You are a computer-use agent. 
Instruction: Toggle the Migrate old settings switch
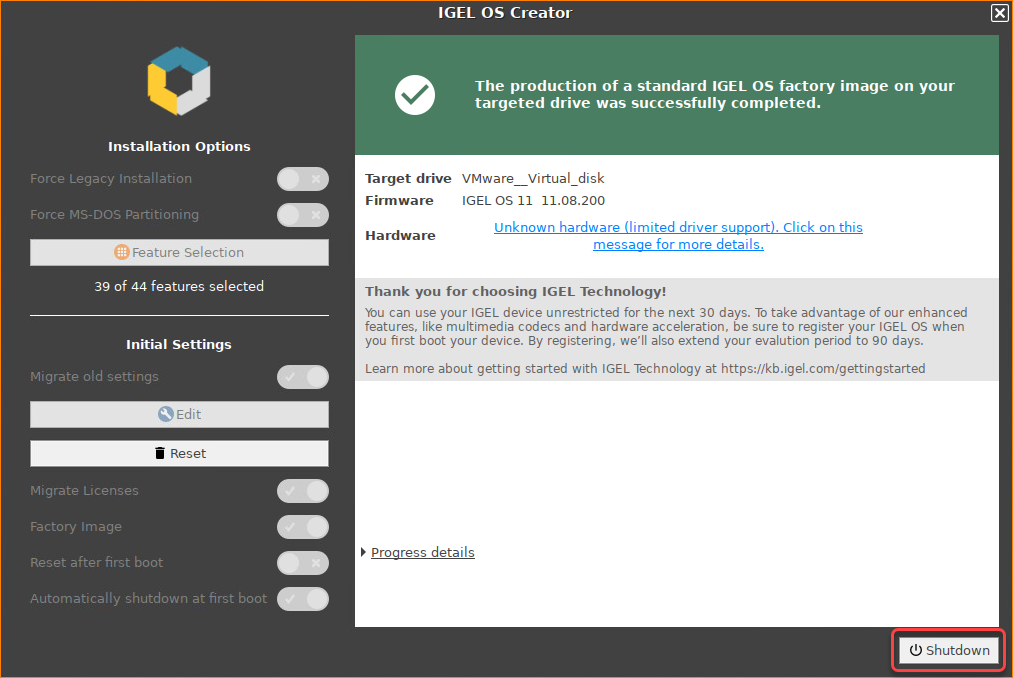click(302, 377)
